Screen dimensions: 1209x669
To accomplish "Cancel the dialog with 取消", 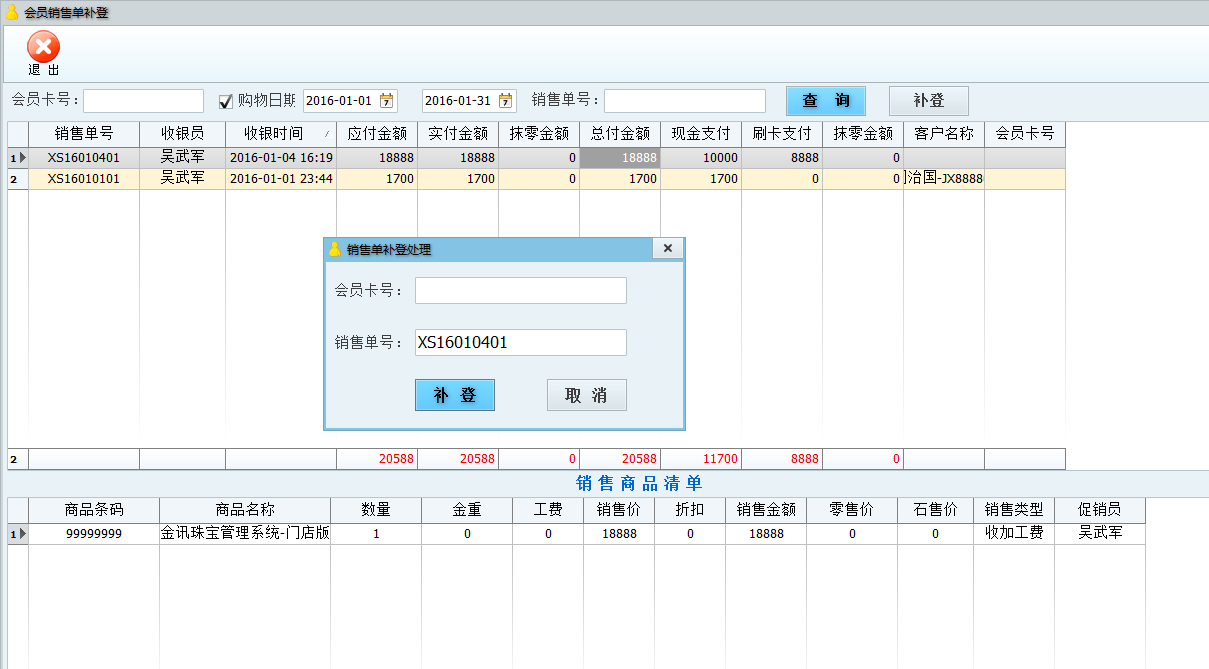I will (586, 395).
